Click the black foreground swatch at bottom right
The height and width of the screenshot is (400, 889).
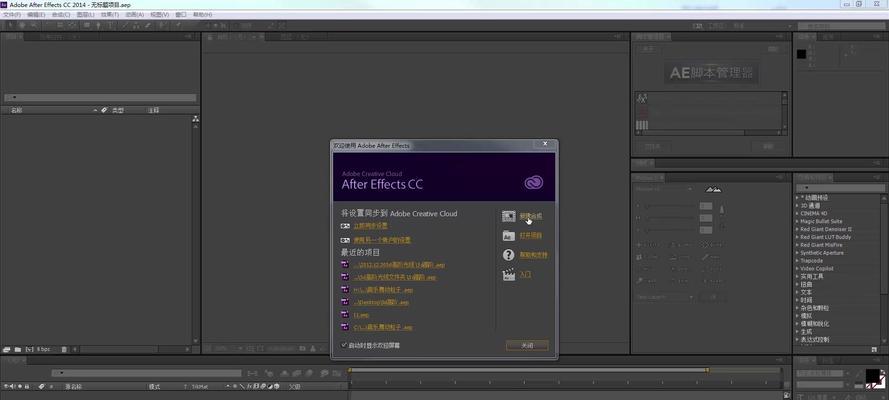pos(873,375)
